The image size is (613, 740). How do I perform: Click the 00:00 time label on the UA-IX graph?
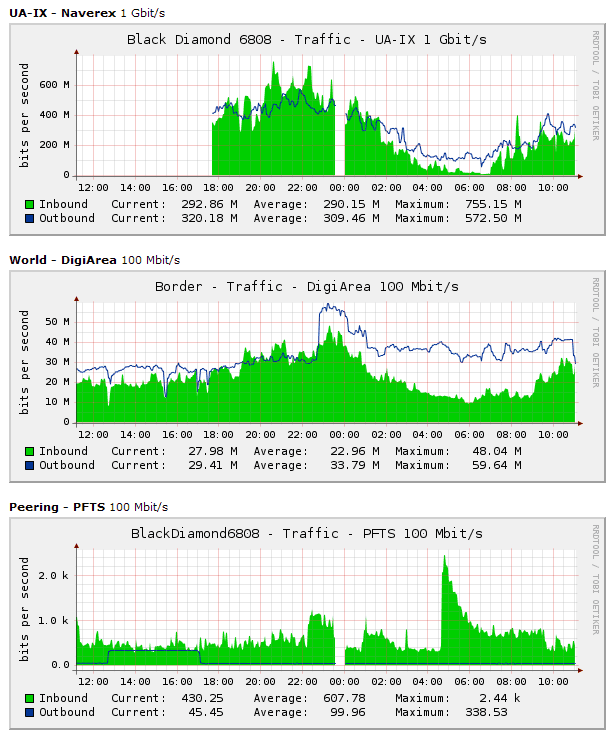tap(344, 186)
